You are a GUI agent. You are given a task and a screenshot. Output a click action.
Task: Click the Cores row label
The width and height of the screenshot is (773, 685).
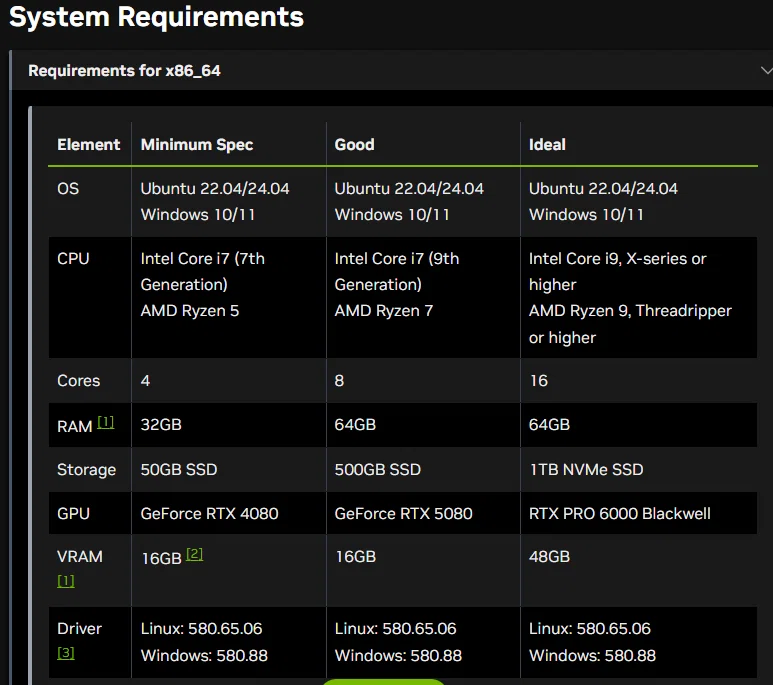[x=78, y=381]
